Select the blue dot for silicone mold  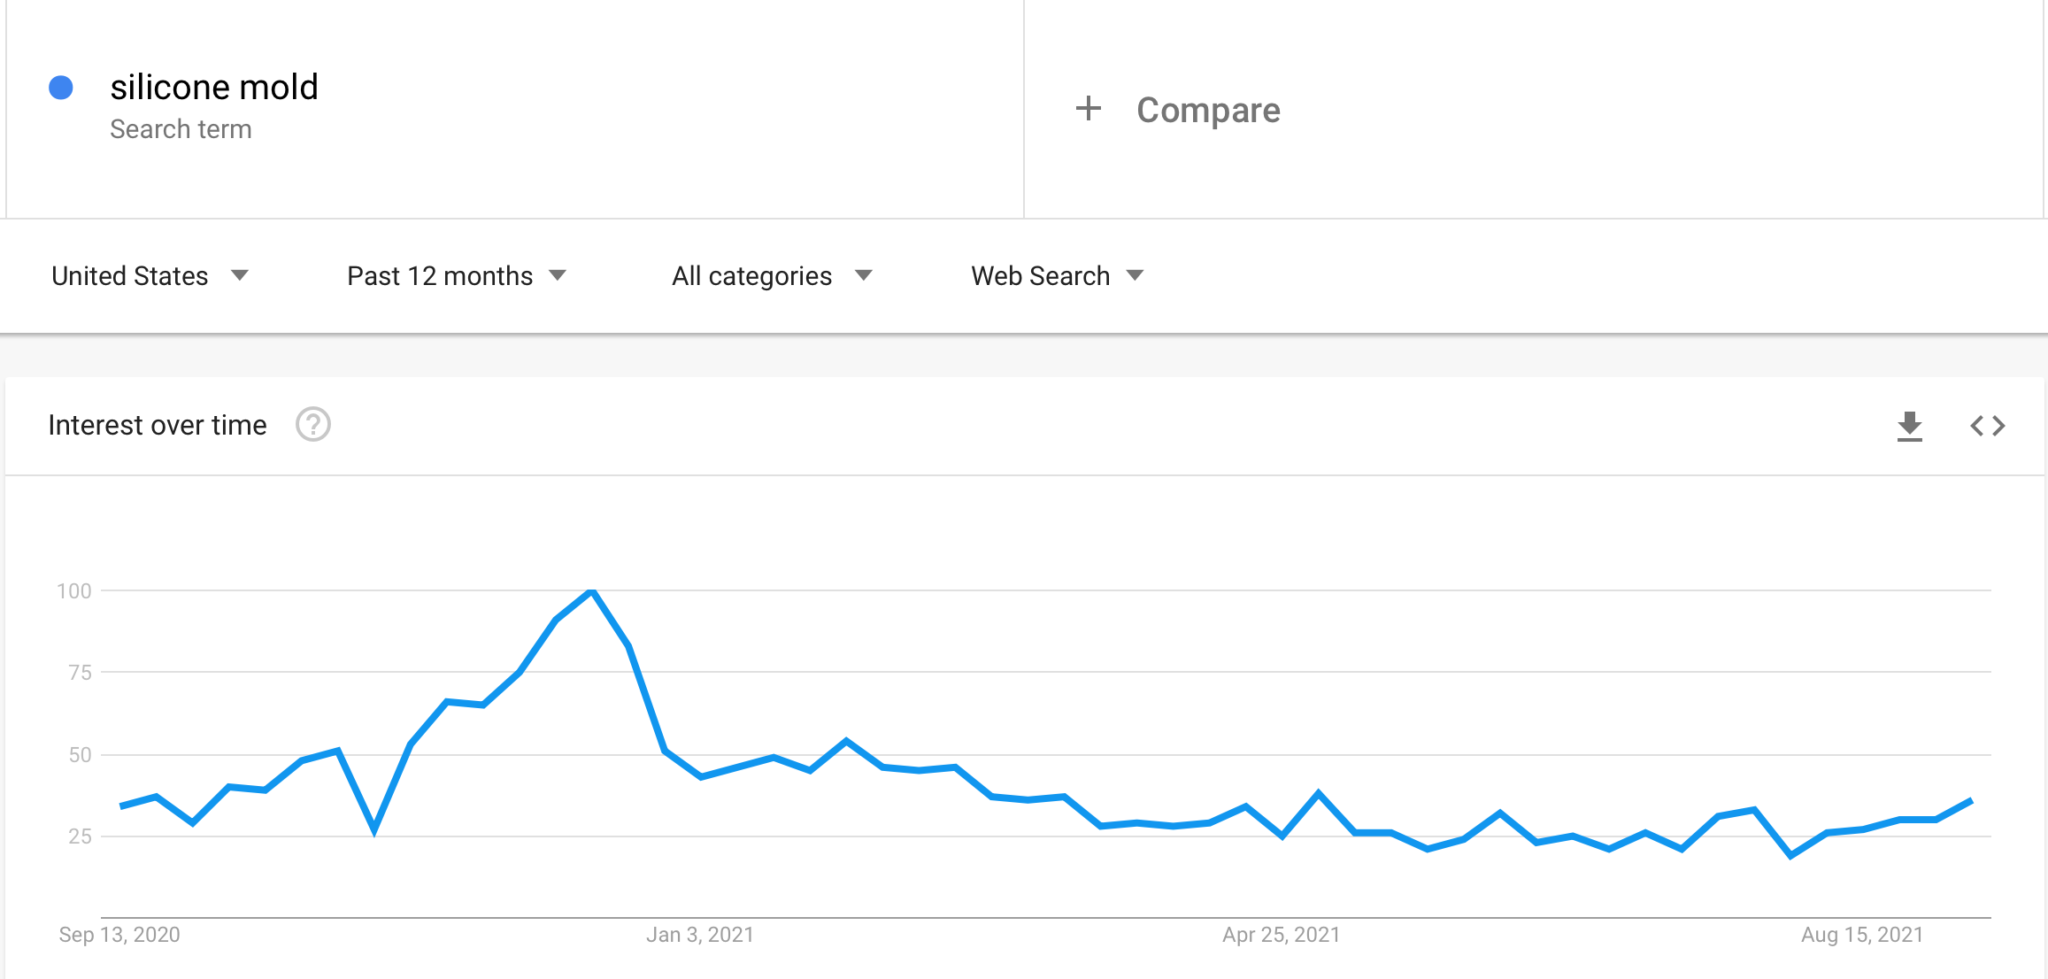[61, 88]
